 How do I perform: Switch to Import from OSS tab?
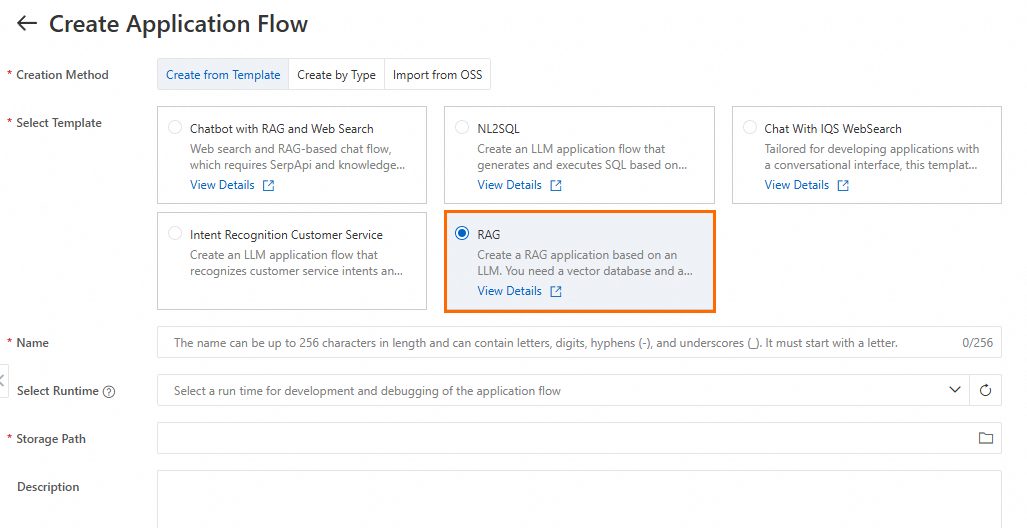coord(437,75)
